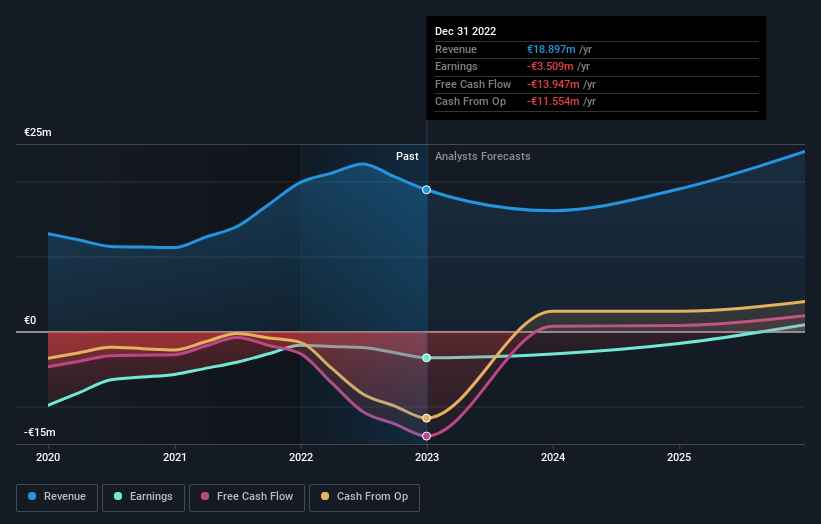This screenshot has width=821, height=524.
Task: Click the -€3.509m earnings value
Action: (550, 66)
